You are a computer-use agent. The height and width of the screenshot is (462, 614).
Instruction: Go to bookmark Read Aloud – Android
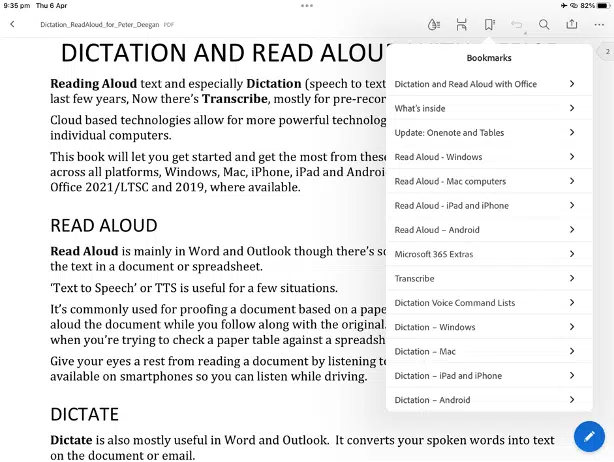tap(489, 229)
